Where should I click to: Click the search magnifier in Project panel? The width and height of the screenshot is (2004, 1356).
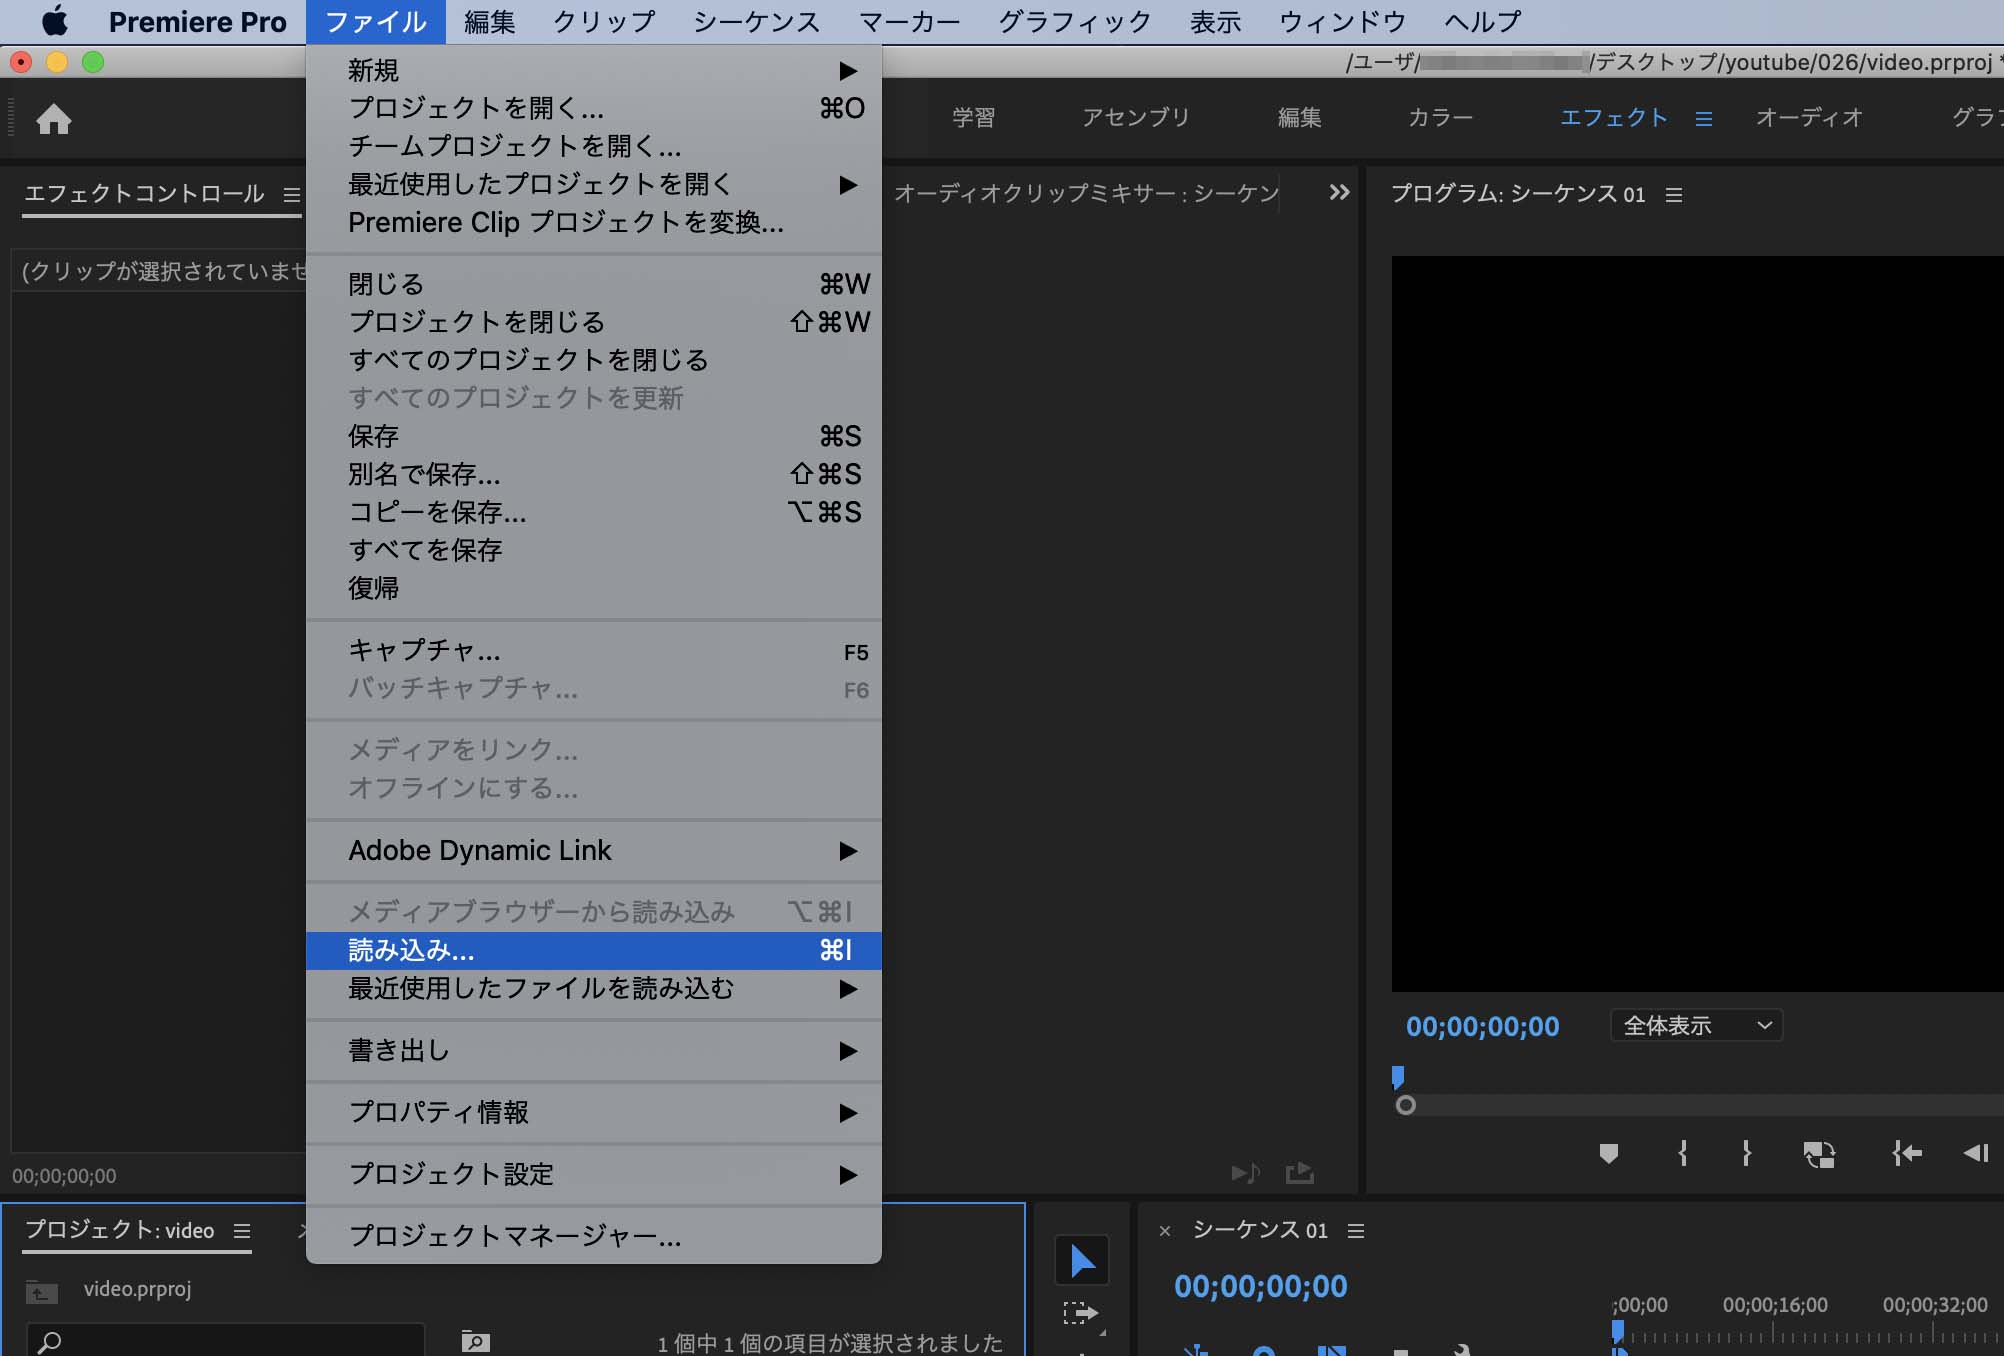(x=49, y=1342)
